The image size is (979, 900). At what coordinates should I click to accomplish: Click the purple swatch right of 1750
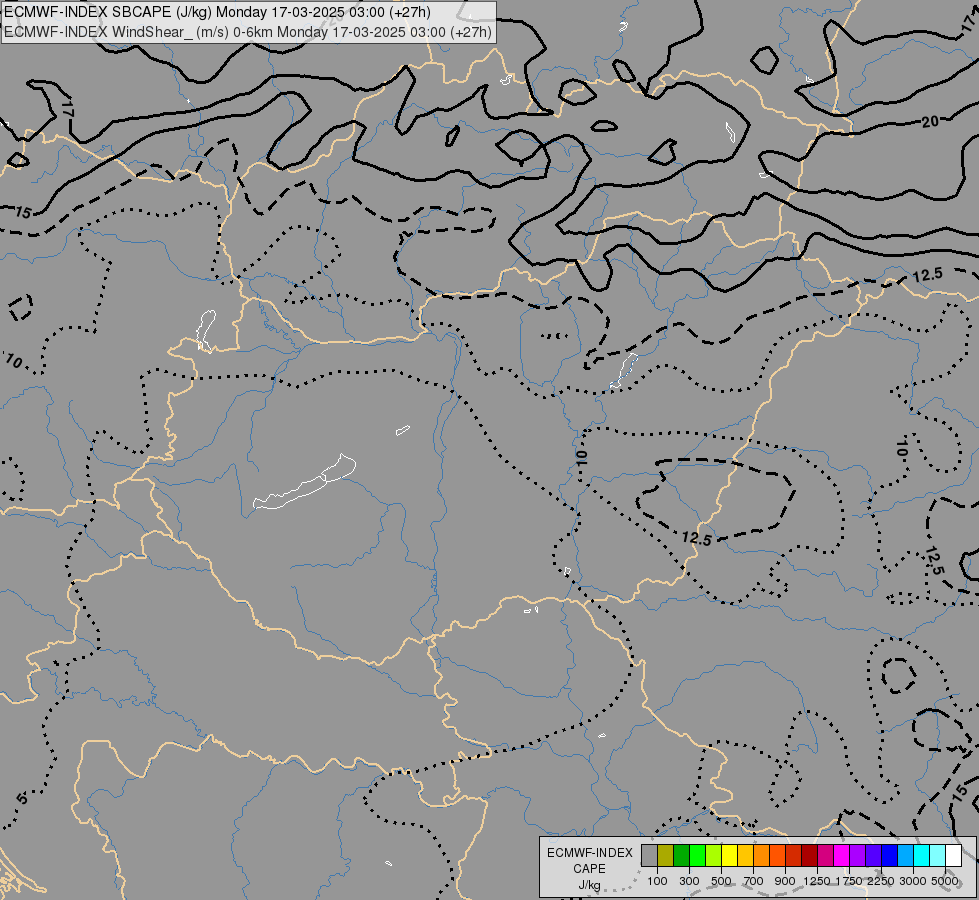point(857,856)
